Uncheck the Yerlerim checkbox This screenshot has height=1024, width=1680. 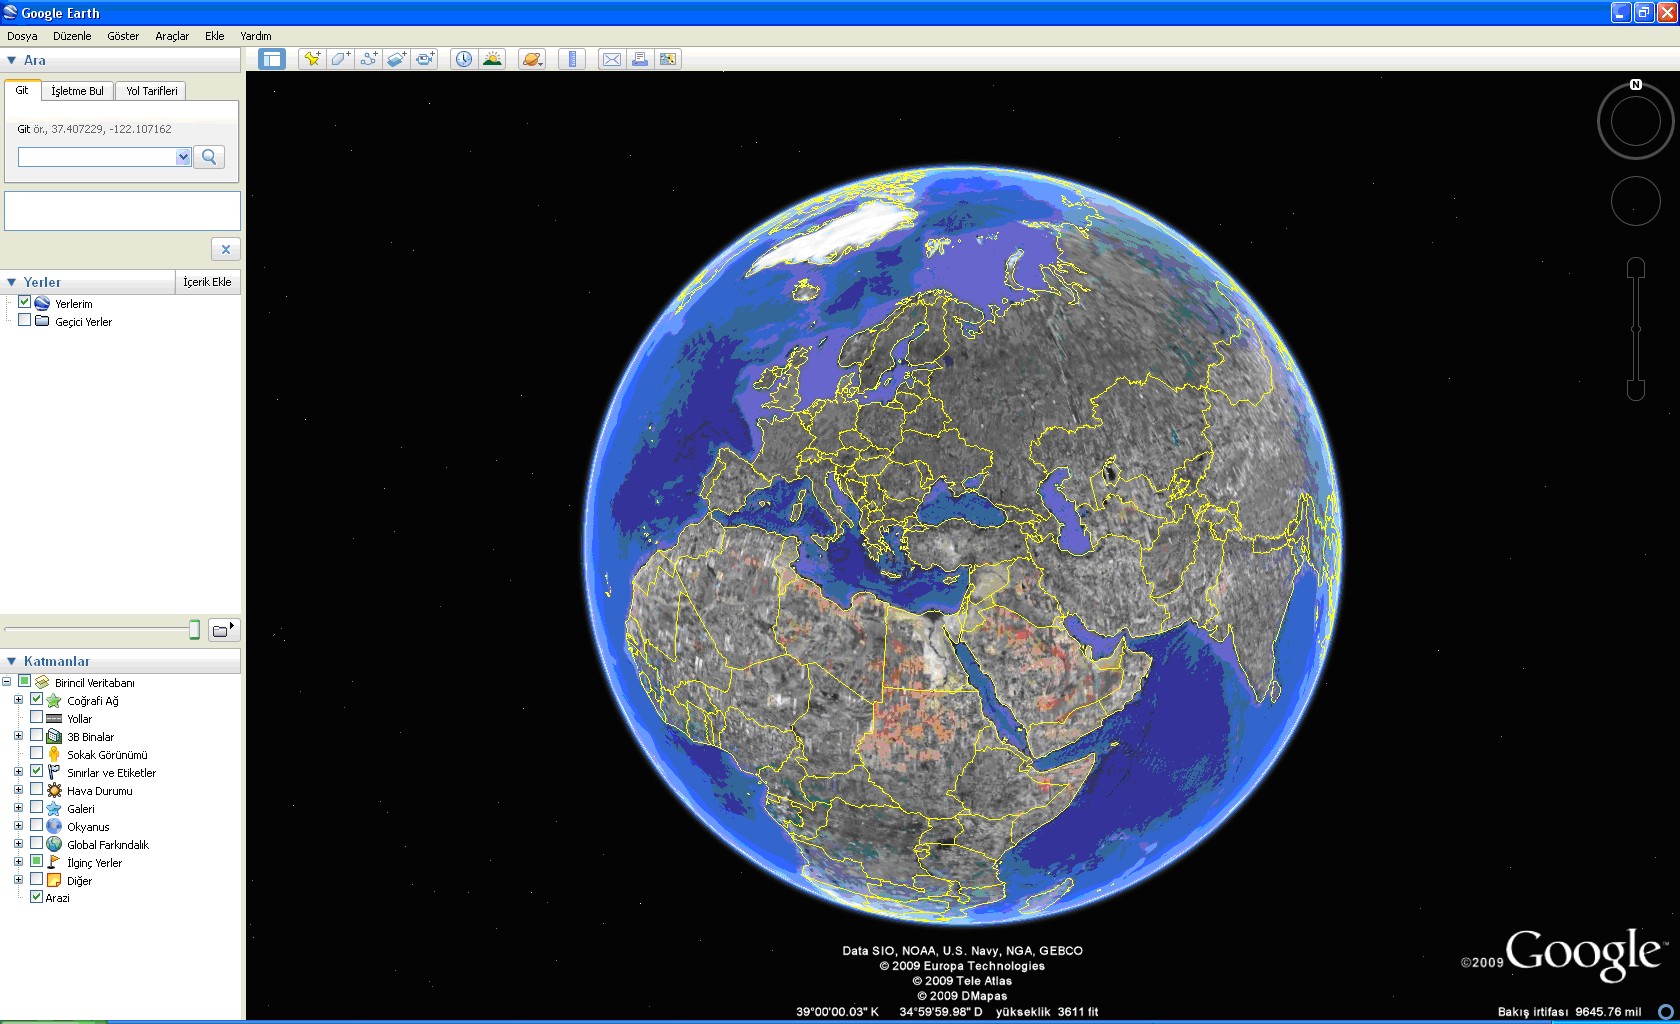point(24,302)
